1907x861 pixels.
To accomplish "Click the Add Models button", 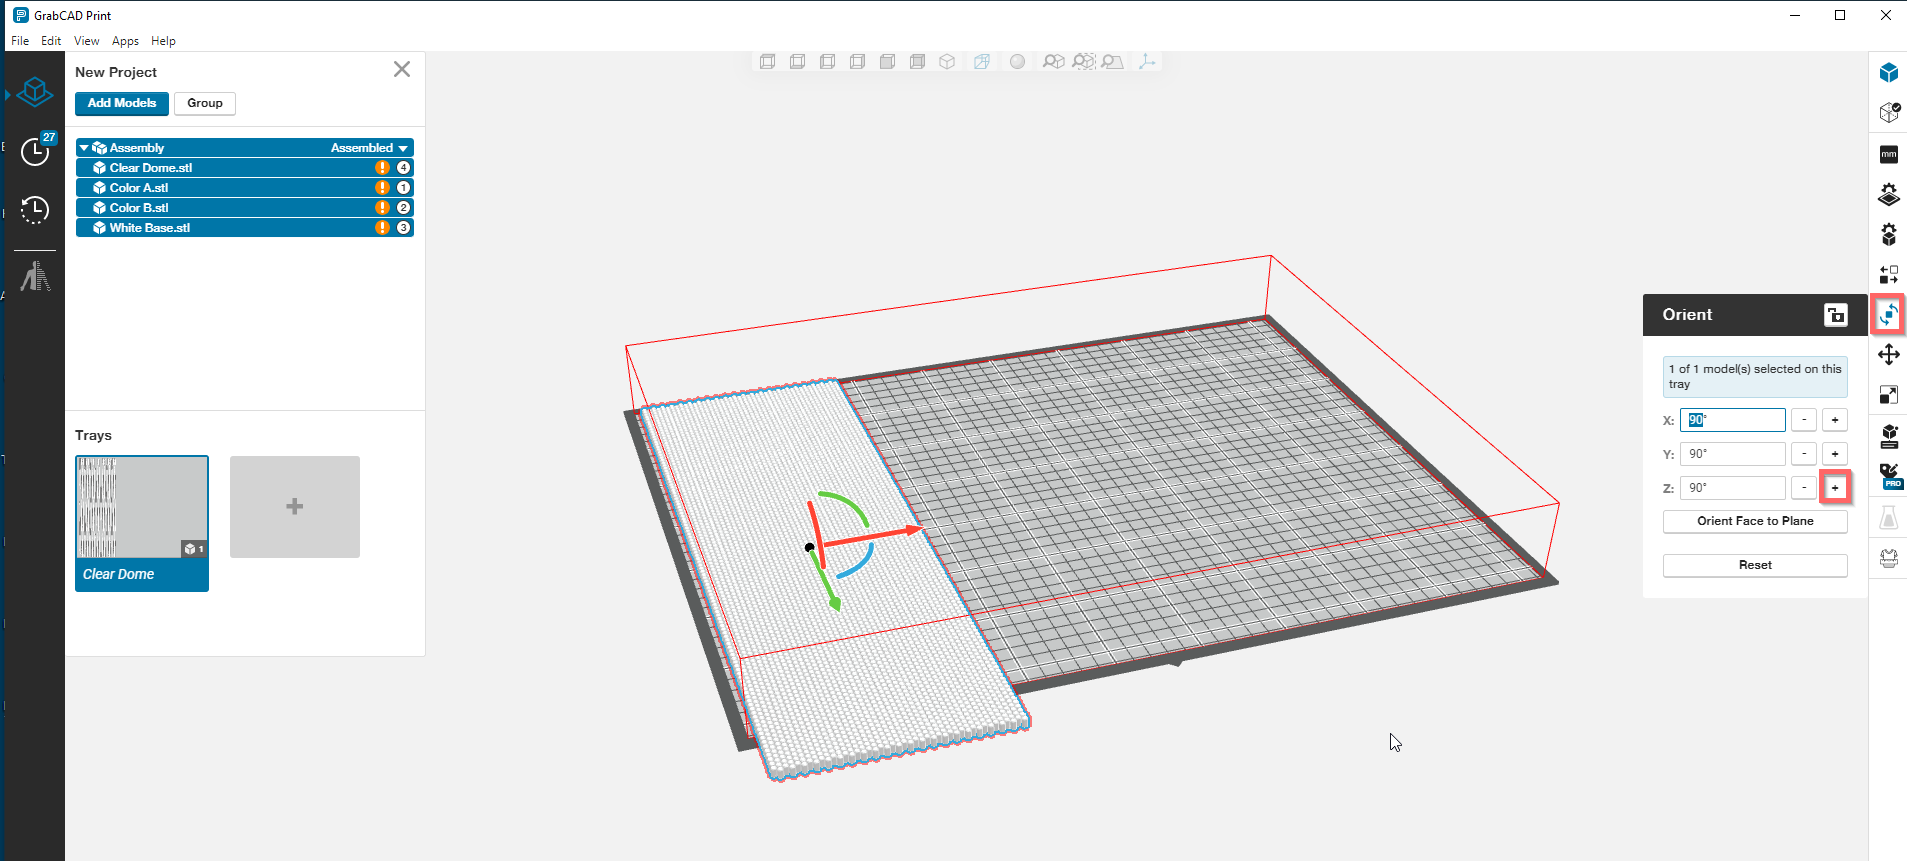I will pyautogui.click(x=121, y=103).
